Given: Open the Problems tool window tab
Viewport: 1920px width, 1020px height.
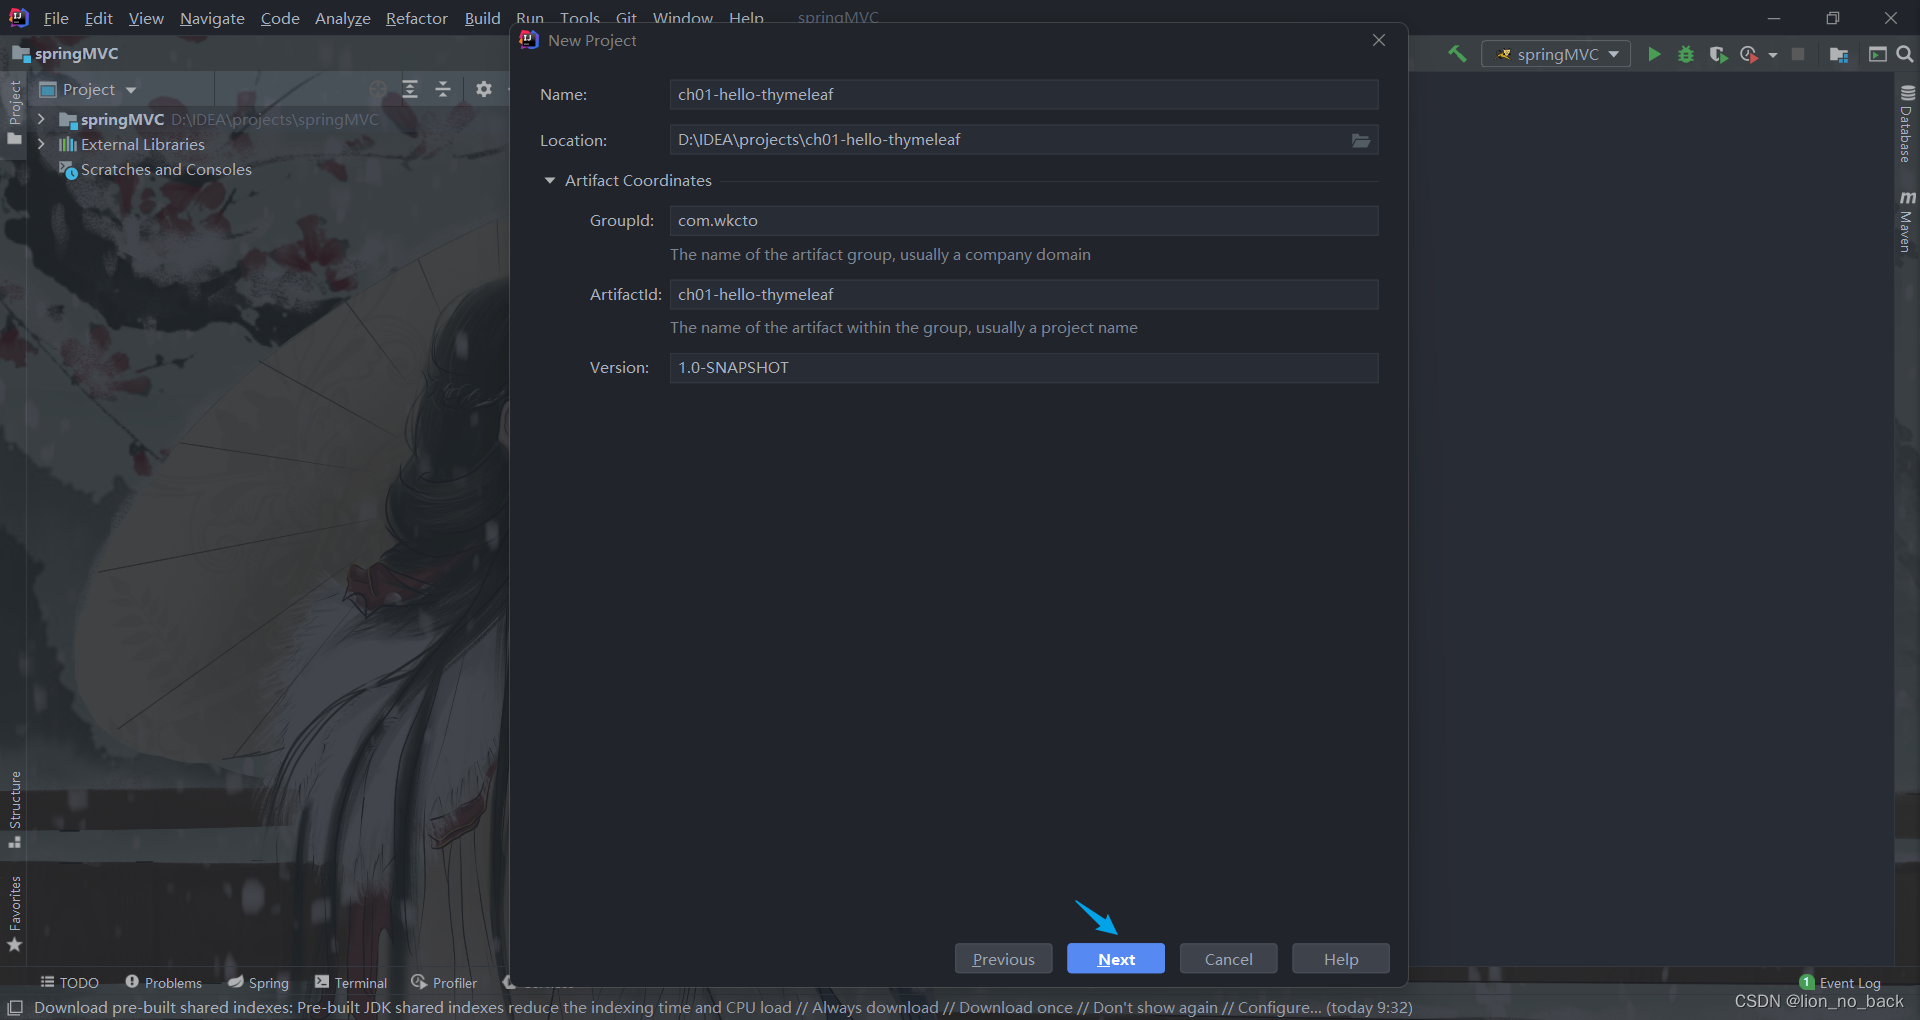Looking at the screenshot, I should pyautogui.click(x=163, y=983).
